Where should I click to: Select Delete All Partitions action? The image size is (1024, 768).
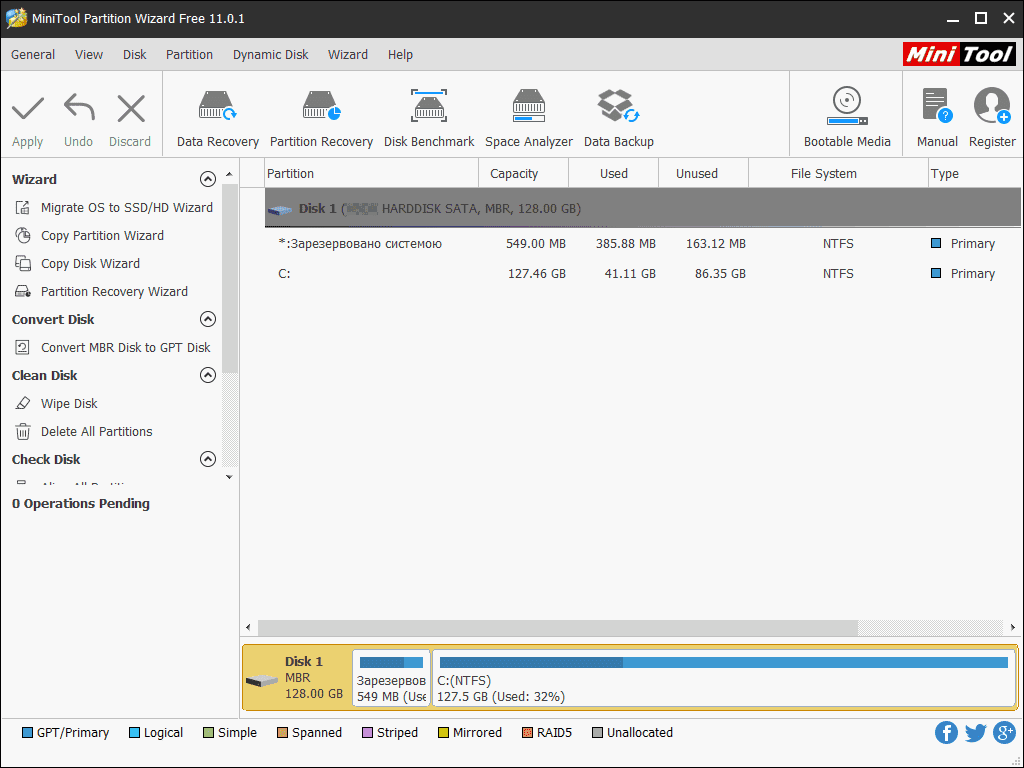[x=83, y=432]
